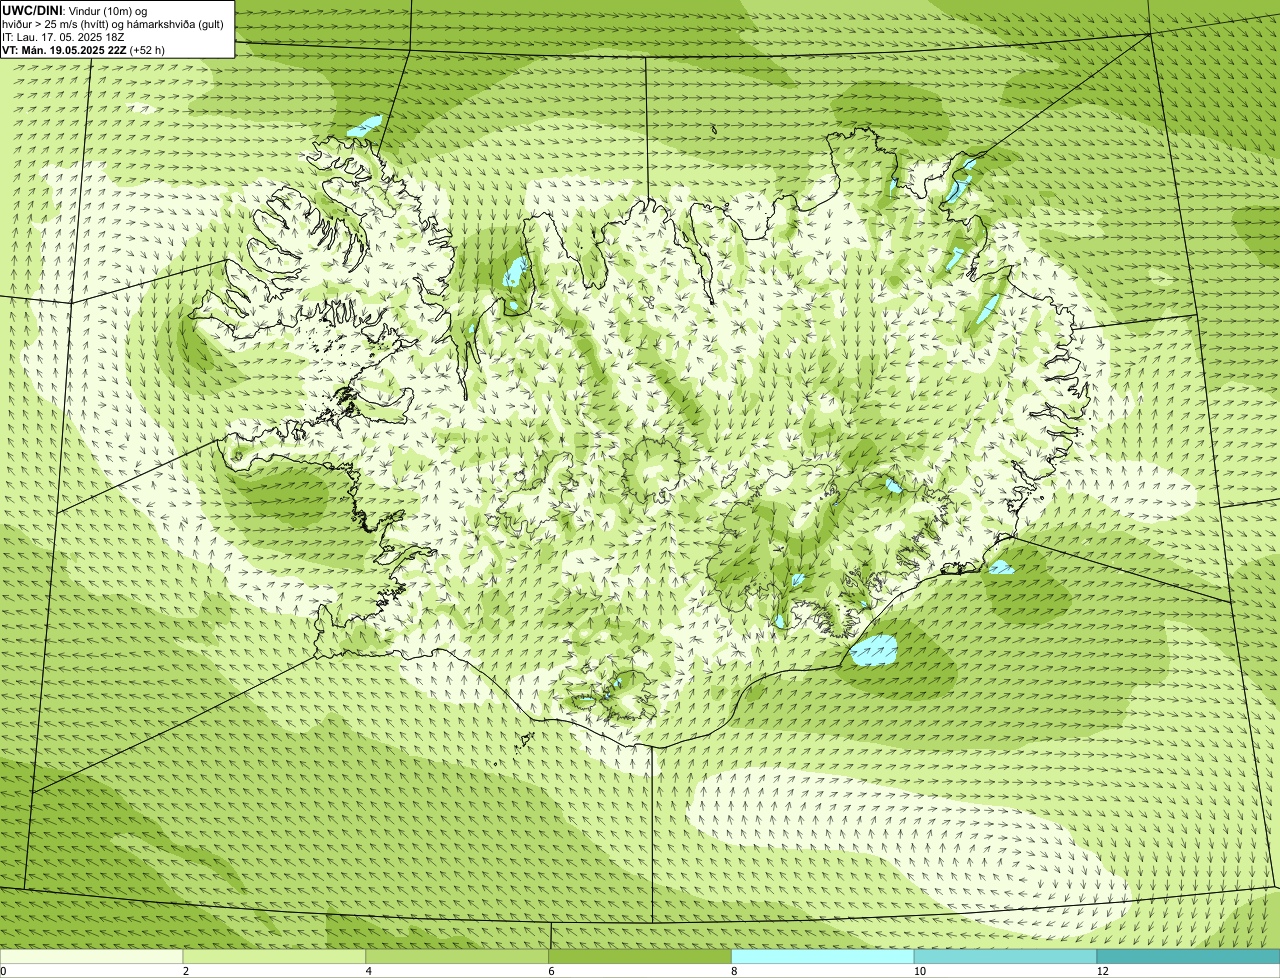1280x978 pixels.
Task: Click the "IT: Lau. 17. 05. 2025 18Z" line
Action: [x=63, y=37]
